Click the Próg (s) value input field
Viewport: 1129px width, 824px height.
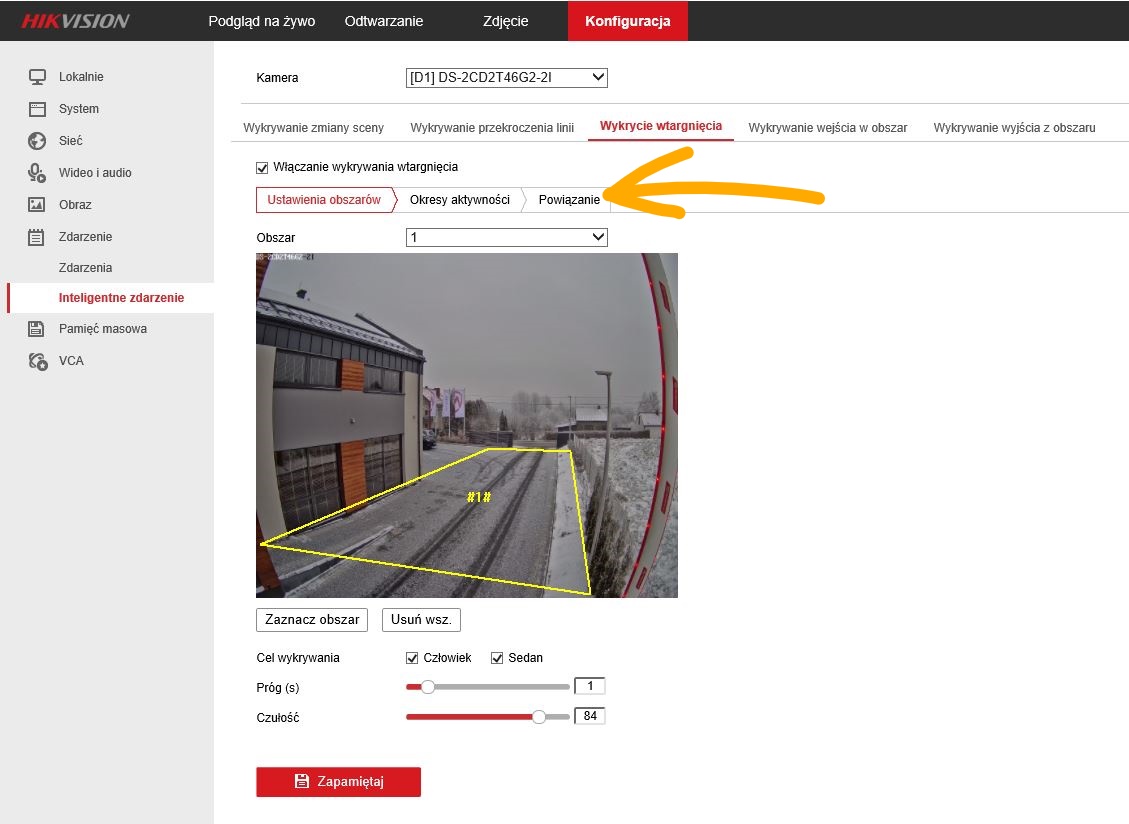(x=590, y=686)
